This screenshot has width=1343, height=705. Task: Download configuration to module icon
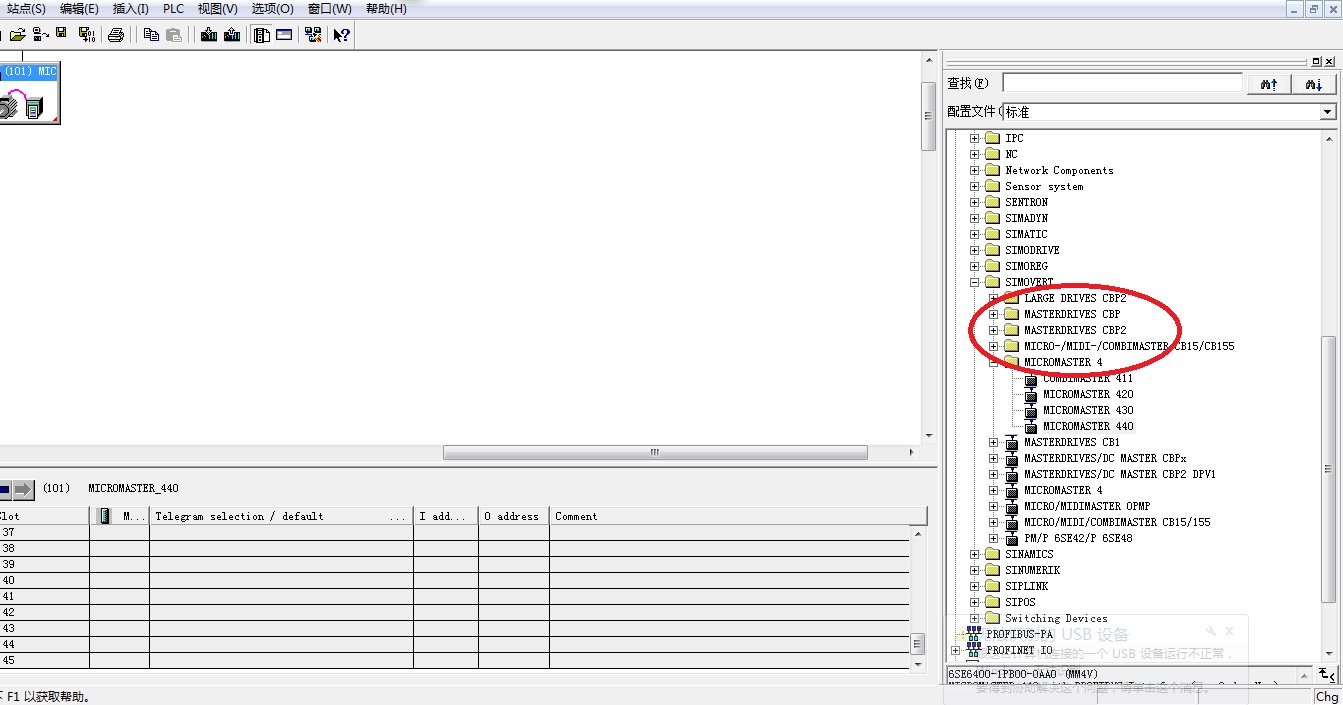point(208,34)
